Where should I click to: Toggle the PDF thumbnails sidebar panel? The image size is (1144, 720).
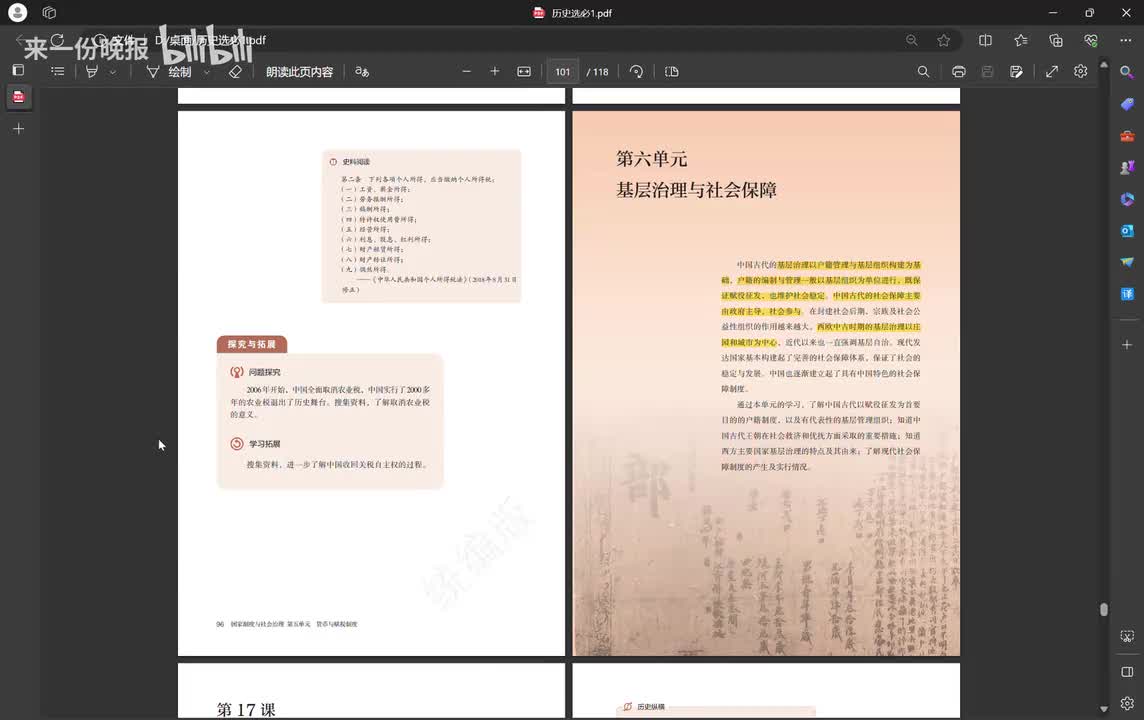(18, 71)
